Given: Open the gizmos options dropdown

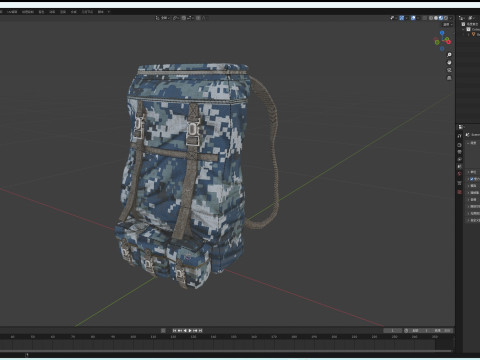Looking at the screenshot, I should click(406, 18).
